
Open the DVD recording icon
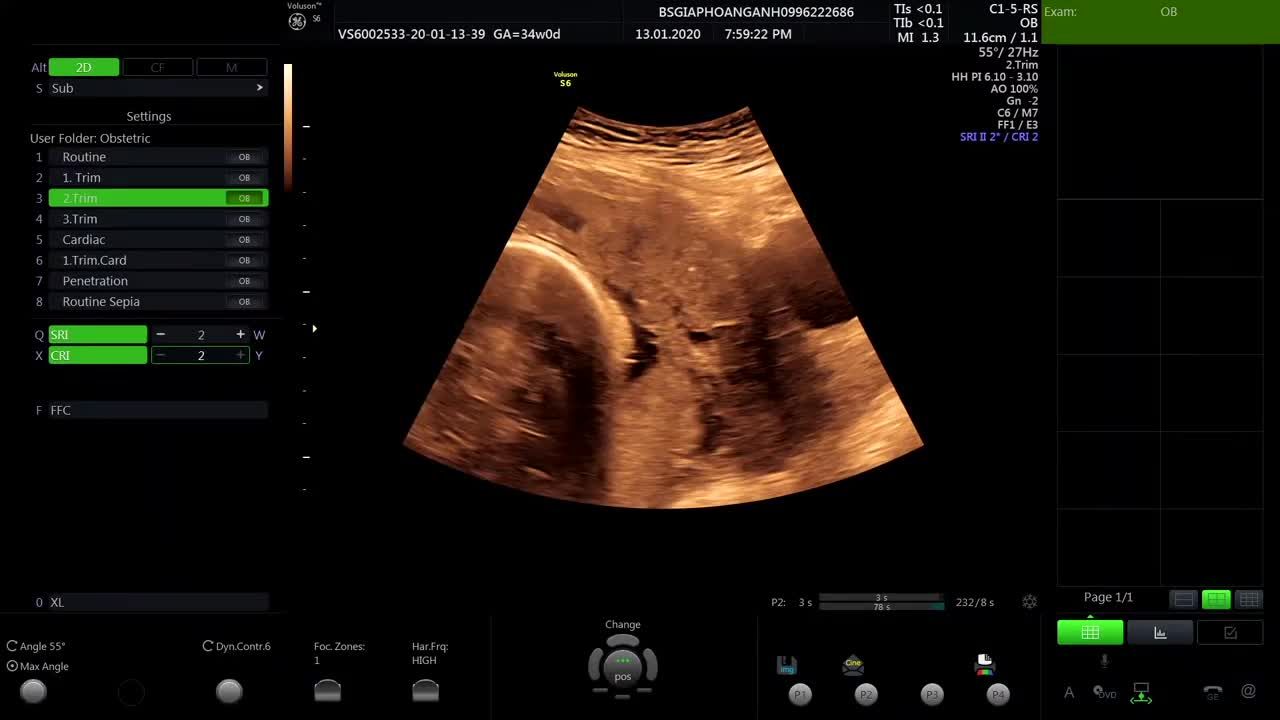[1105, 692]
